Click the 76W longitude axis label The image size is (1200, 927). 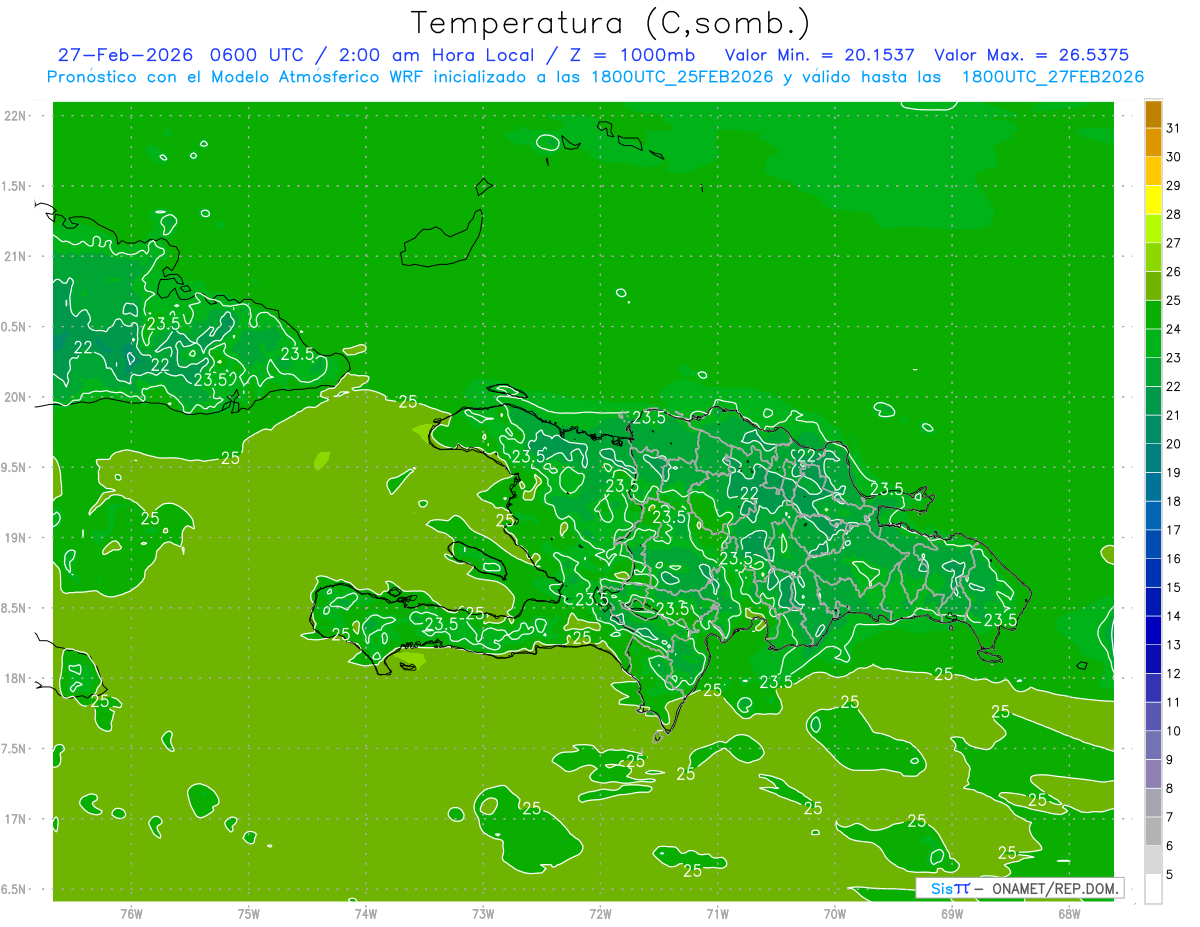(131, 914)
